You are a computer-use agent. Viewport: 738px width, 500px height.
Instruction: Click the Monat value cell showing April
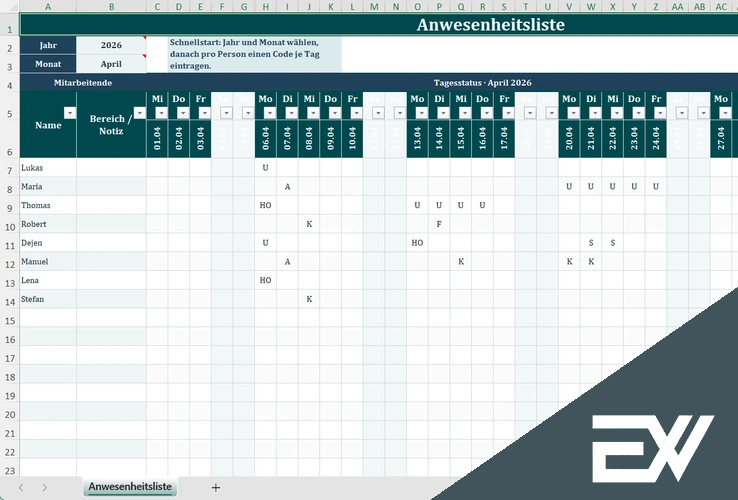110,64
